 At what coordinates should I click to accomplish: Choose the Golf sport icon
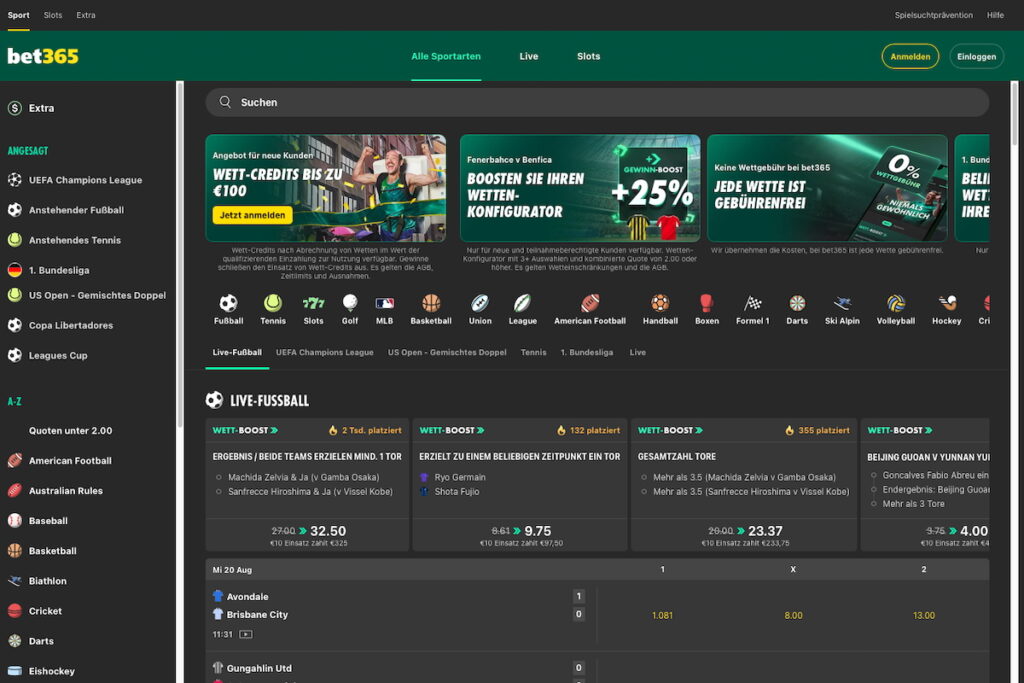coord(350,303)
